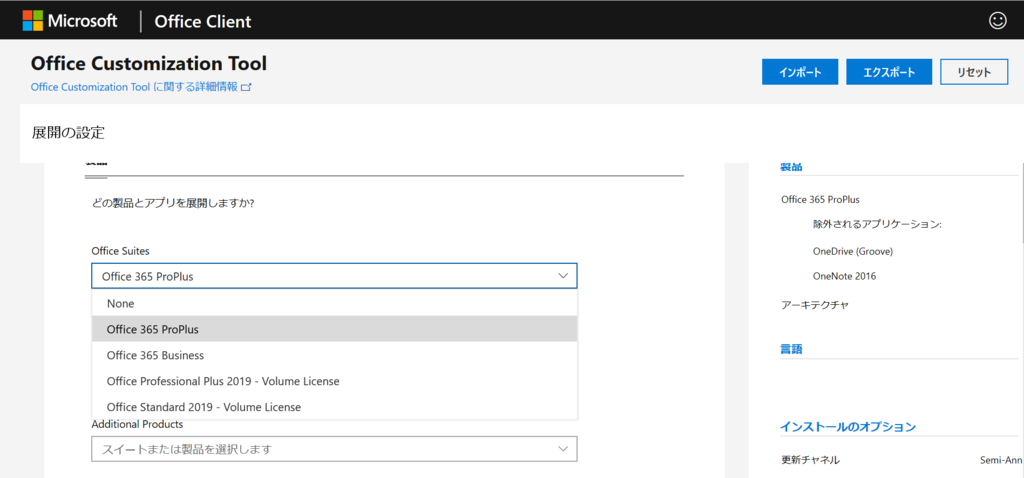Click the インポート button
The height and width of the screenshot is (478, 1024).
tap(800, 72)
